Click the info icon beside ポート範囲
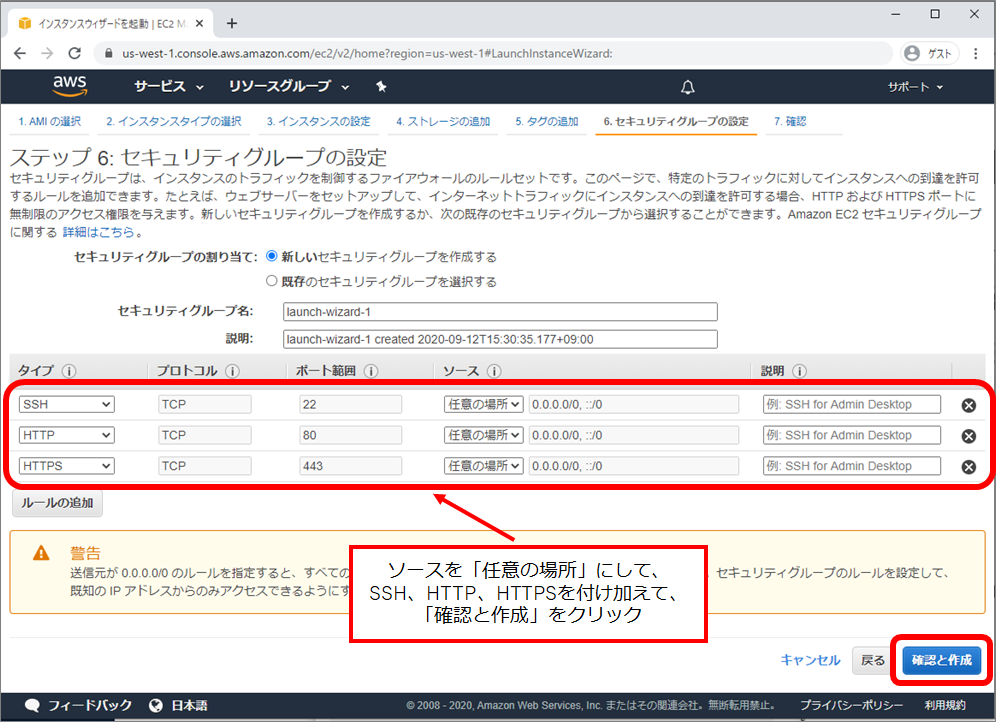The image size is (996, 722). click(x=370, y=371)
